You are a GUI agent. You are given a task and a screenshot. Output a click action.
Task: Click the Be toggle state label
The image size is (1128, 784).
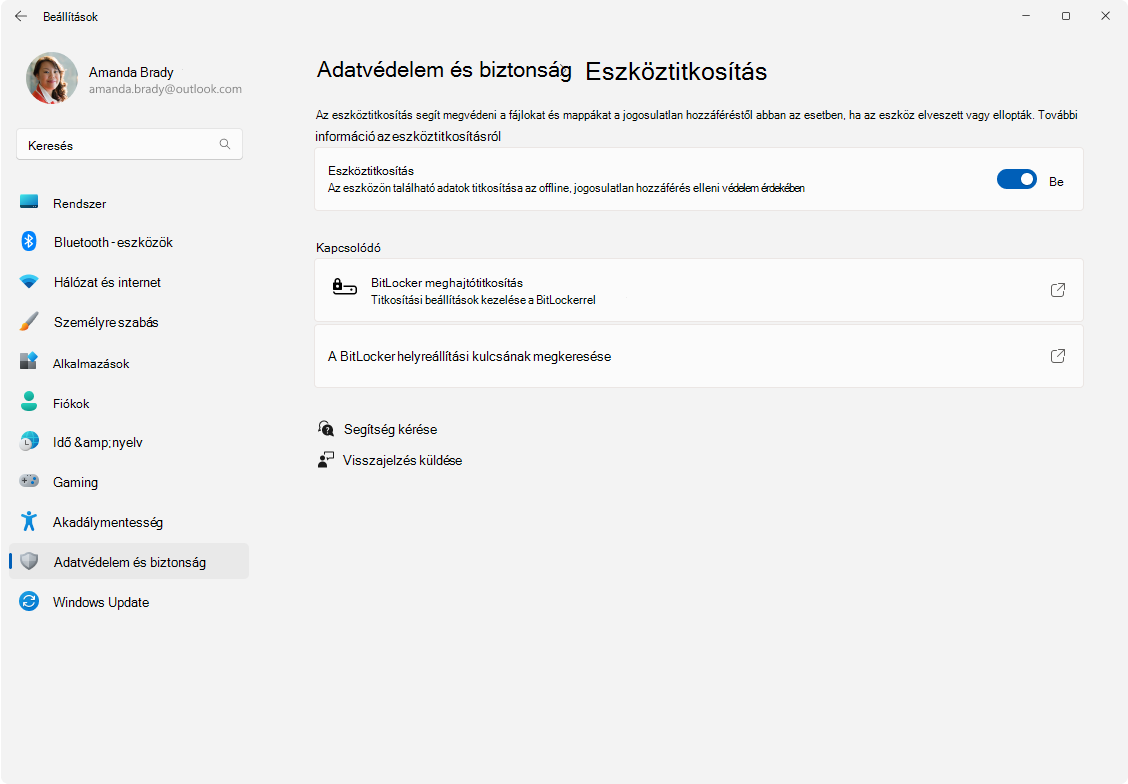pos(1056,182)
